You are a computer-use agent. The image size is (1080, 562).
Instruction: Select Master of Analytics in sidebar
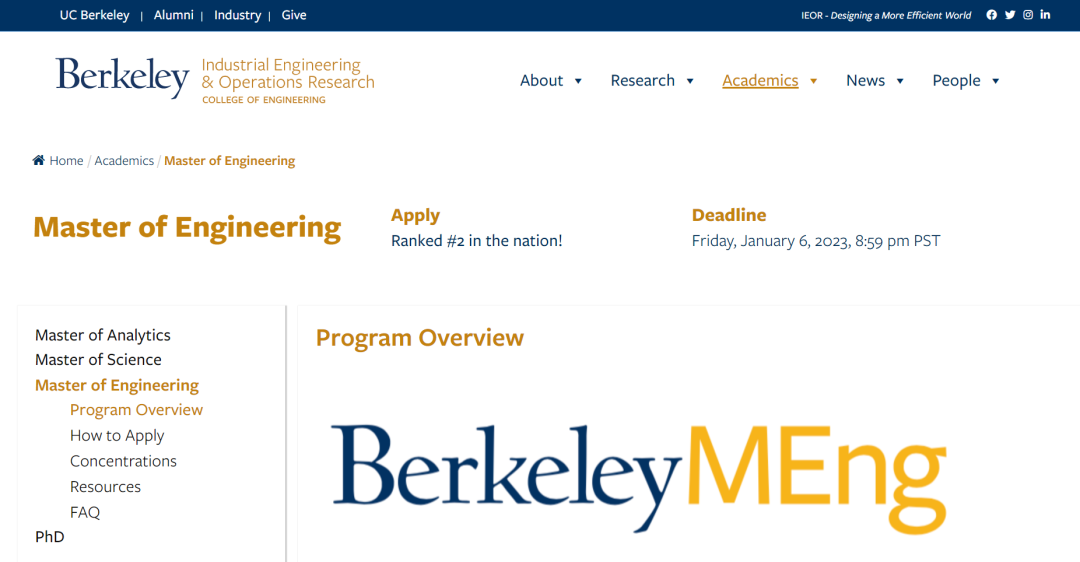click(x=103, y=335)
